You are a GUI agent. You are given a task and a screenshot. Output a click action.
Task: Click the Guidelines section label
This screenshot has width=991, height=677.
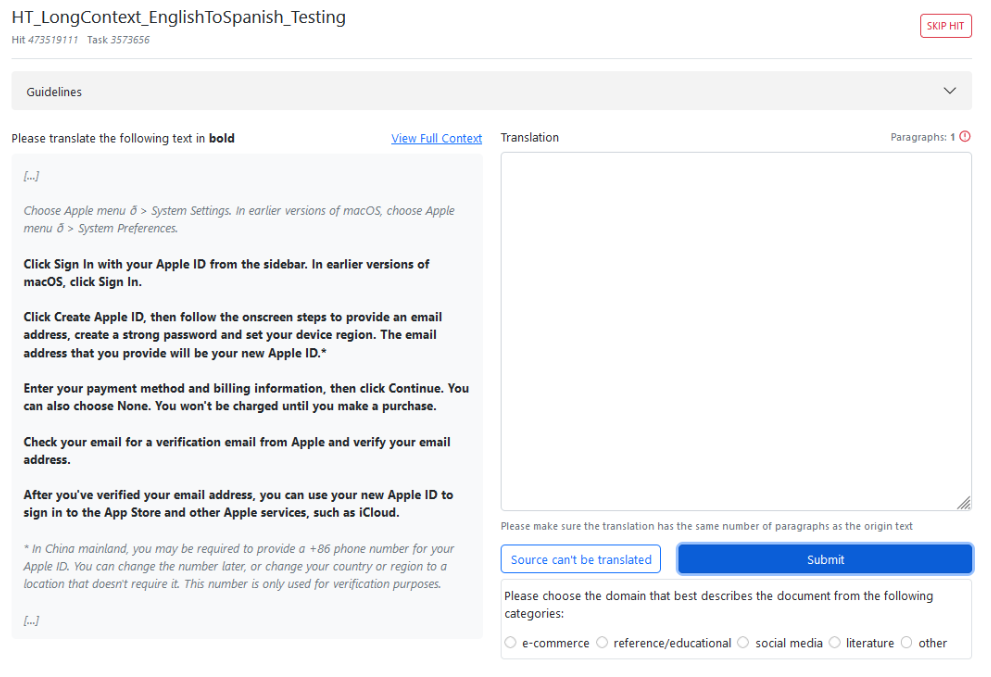(54, 92)
